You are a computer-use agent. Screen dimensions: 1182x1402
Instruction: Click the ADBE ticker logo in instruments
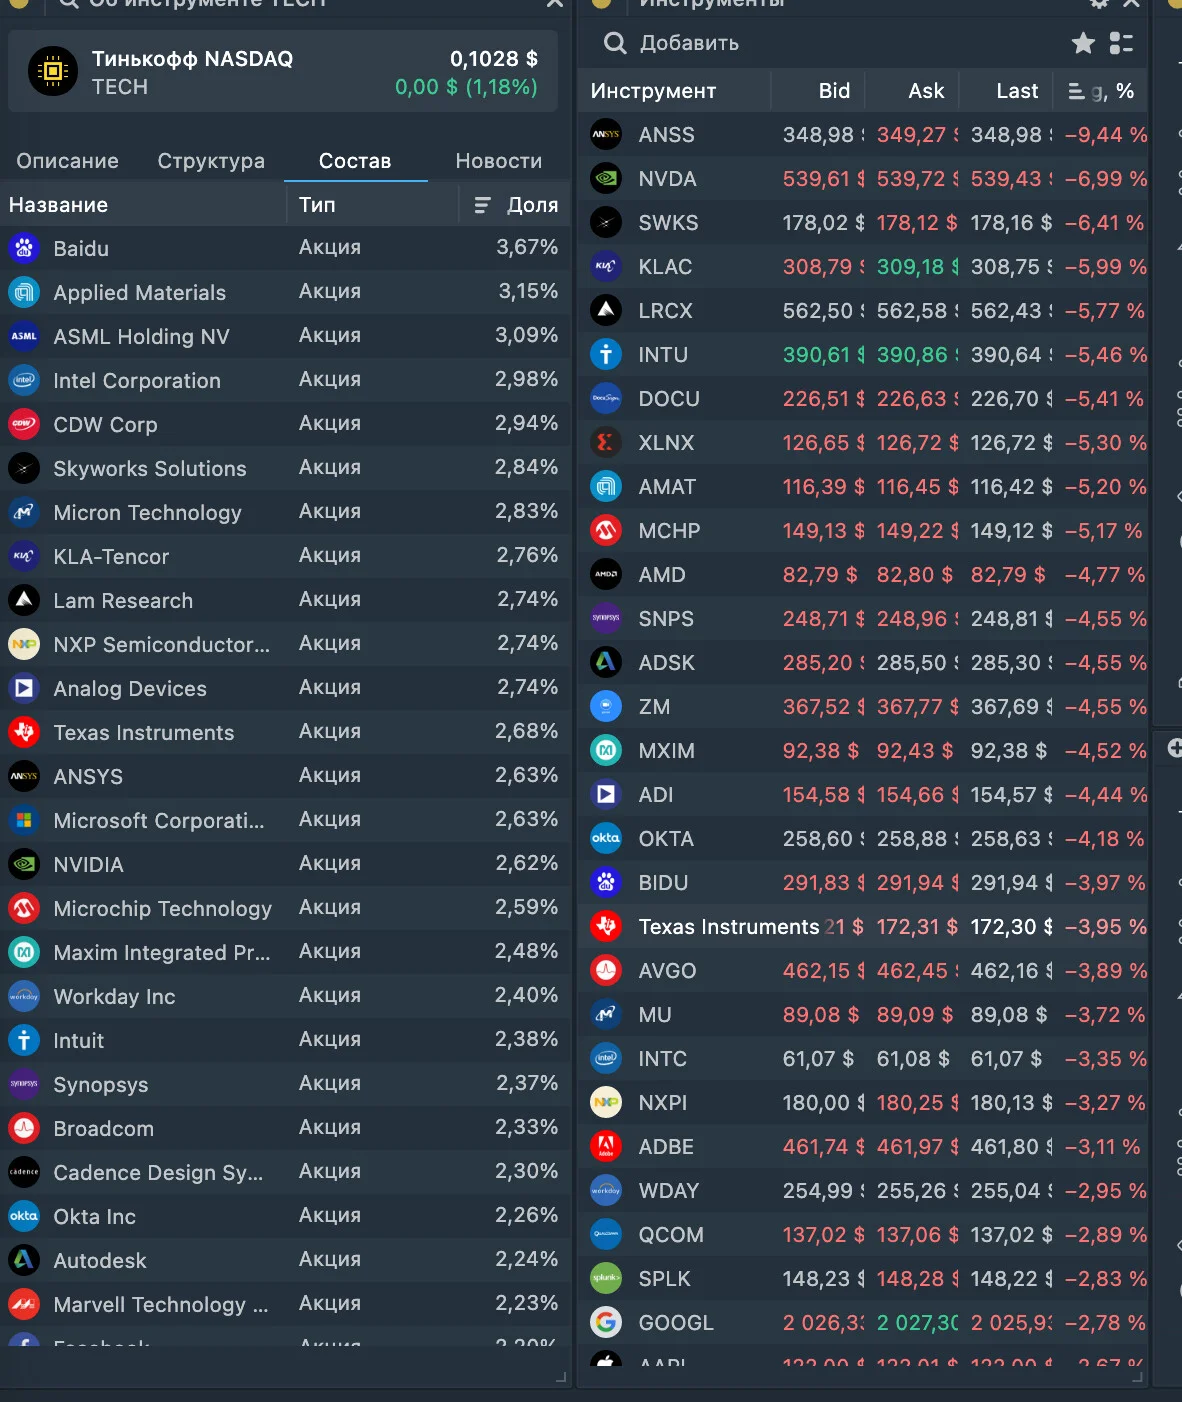pos(606,1146)
